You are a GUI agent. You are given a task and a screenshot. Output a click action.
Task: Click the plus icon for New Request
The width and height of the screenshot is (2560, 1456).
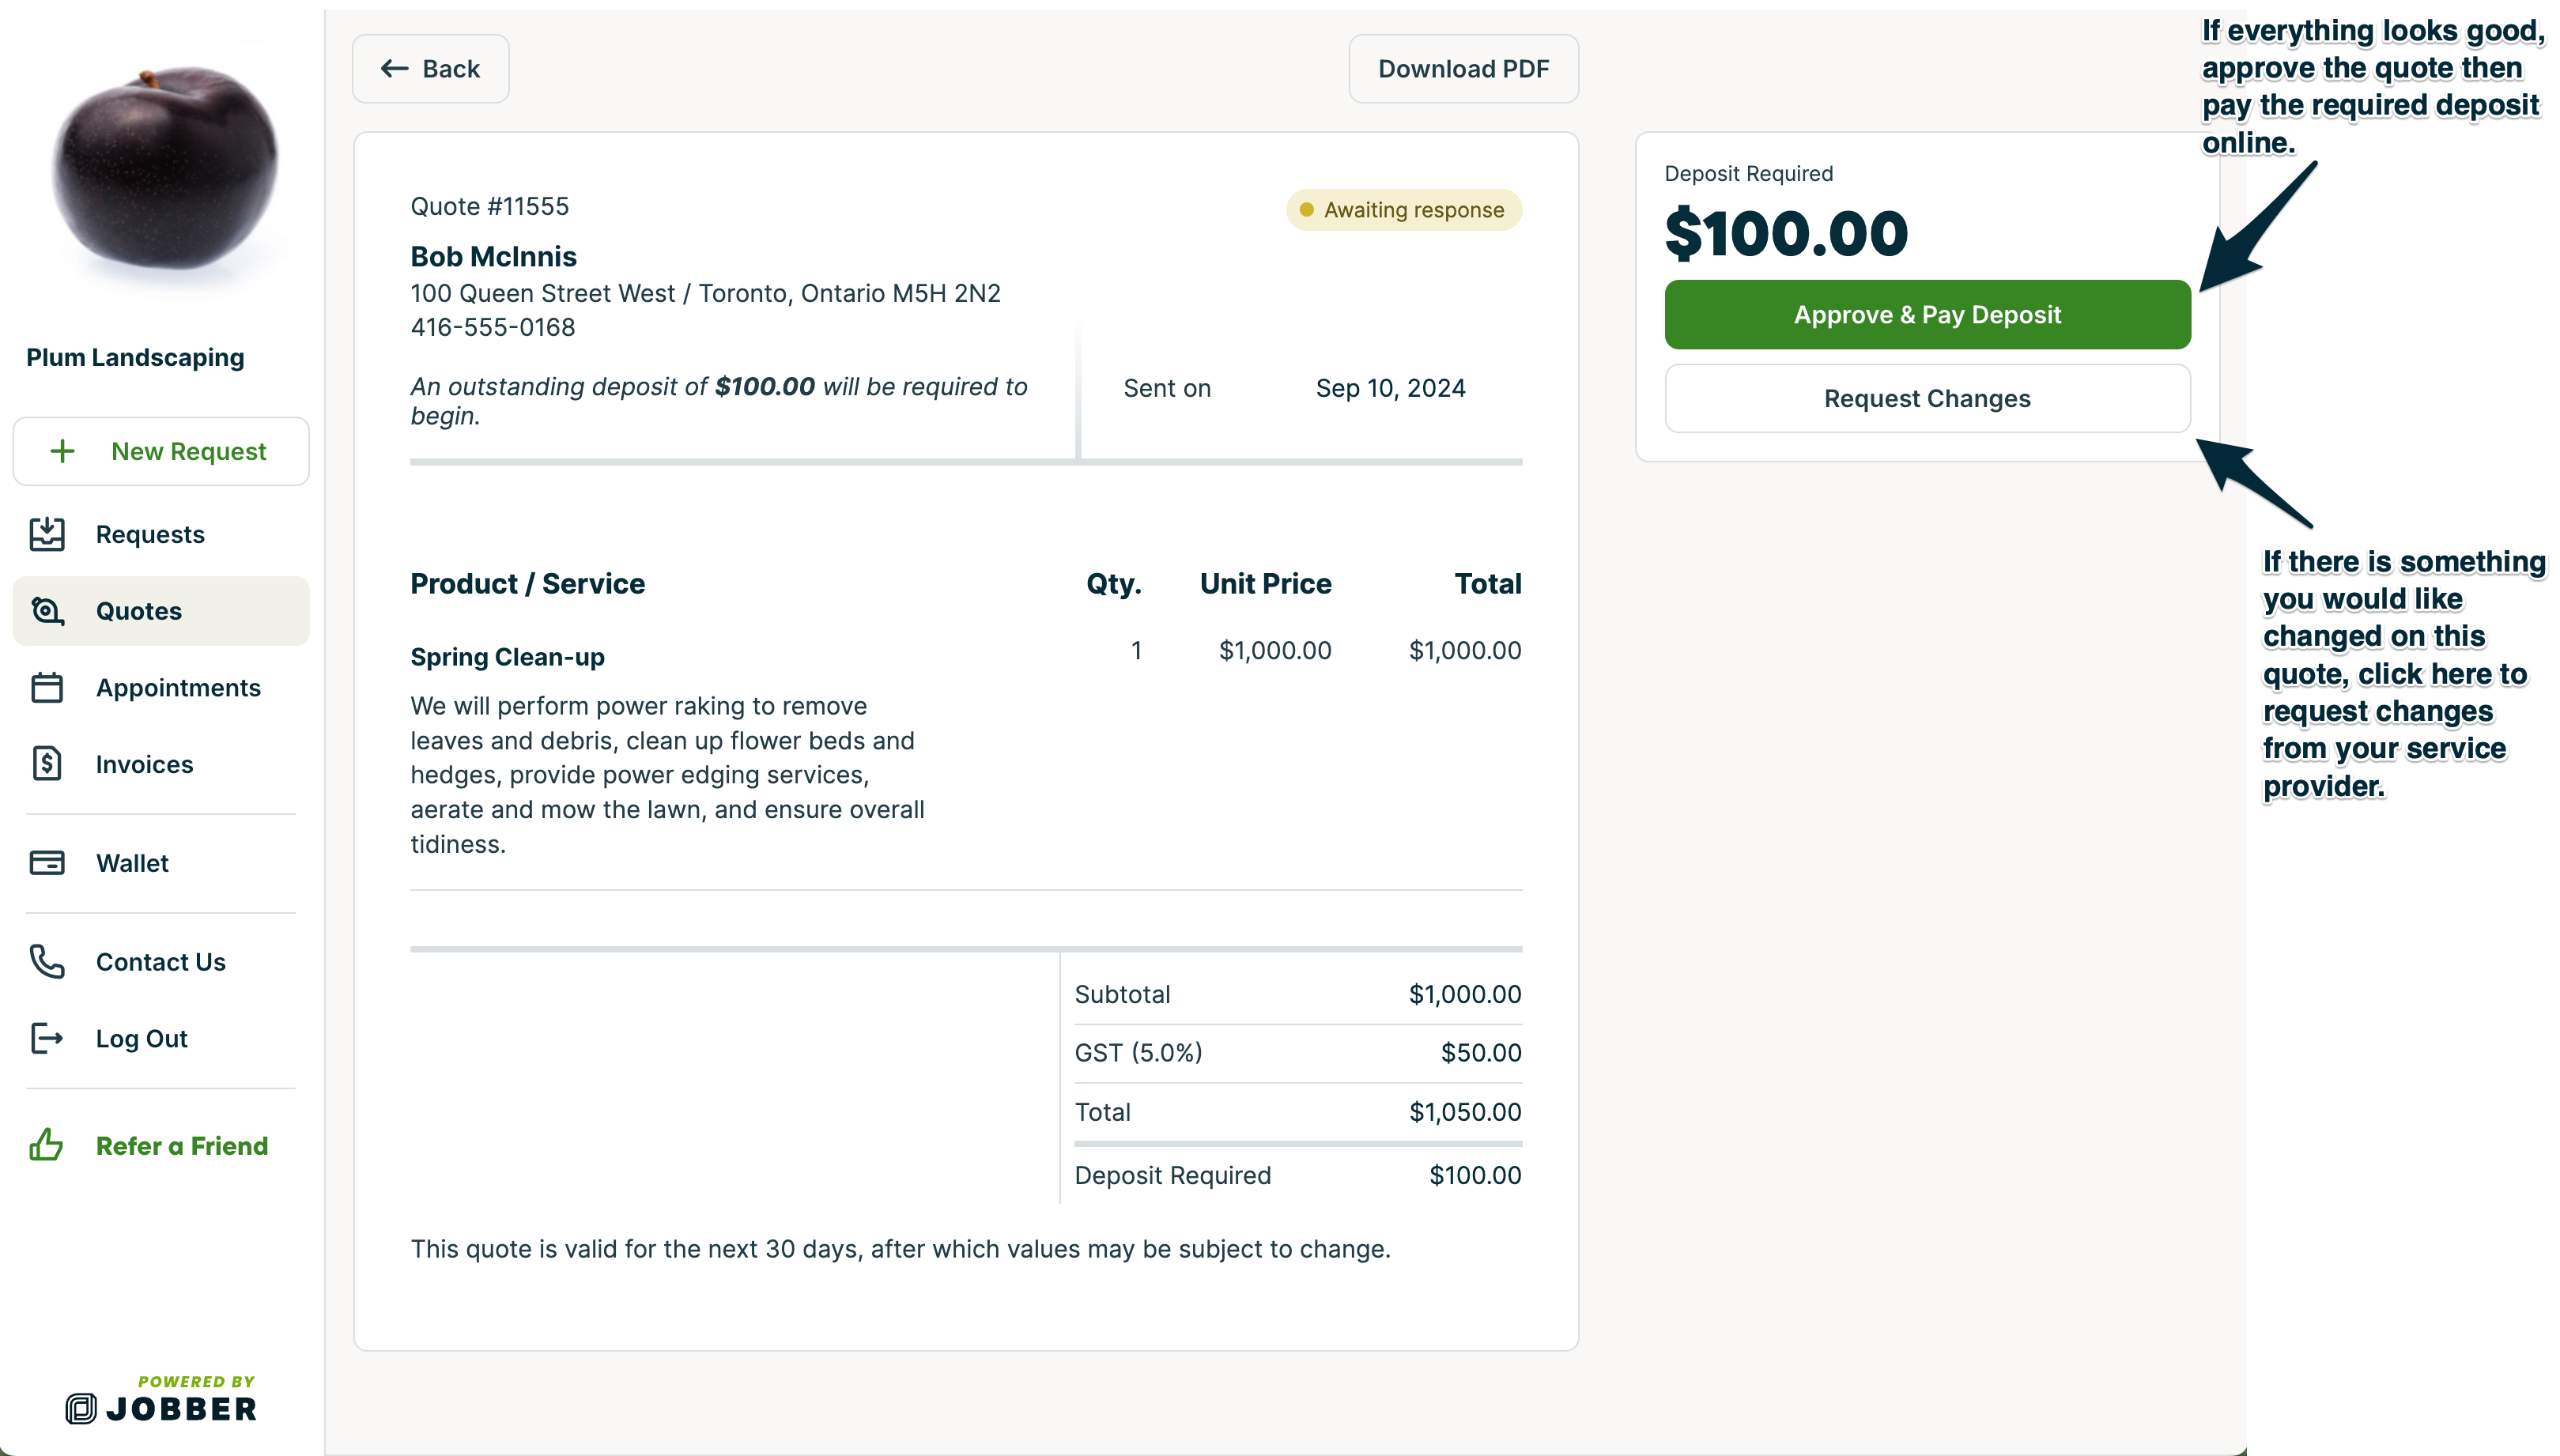(x=62, y=451)
